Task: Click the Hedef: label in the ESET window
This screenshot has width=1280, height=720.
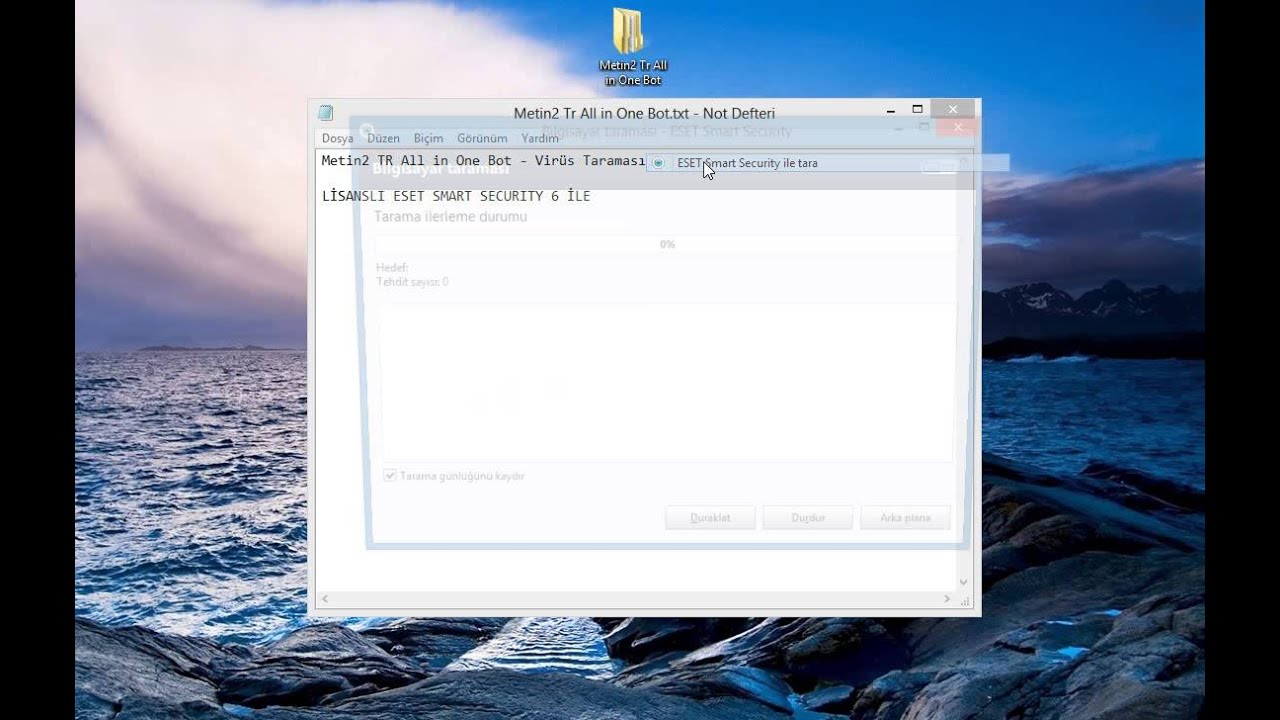Action: coord(392,268)
